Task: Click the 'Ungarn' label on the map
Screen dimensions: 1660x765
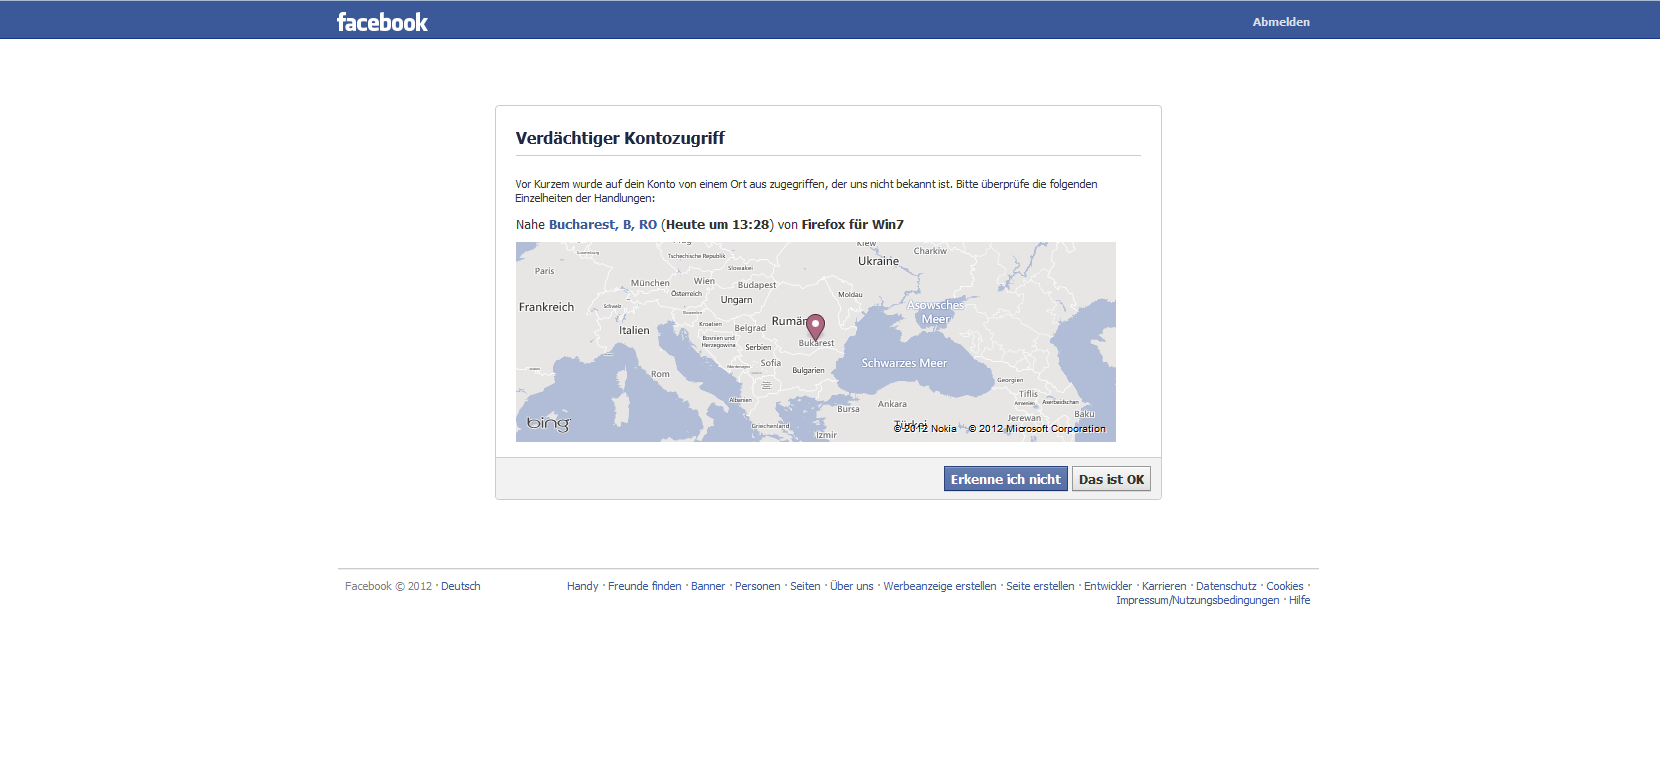Action: pos(736,300)
